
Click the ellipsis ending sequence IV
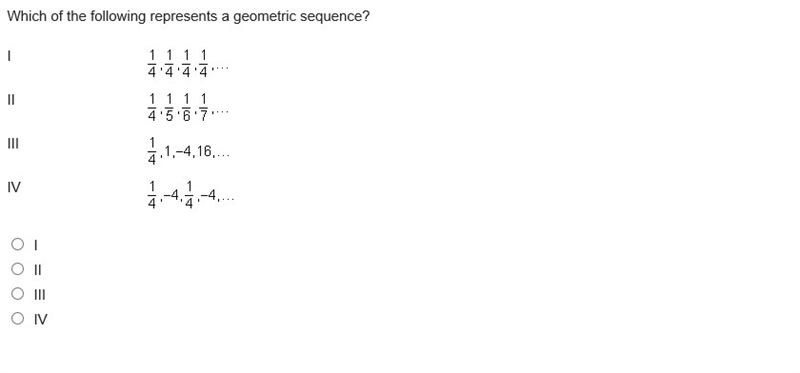(x=227, y=198)
